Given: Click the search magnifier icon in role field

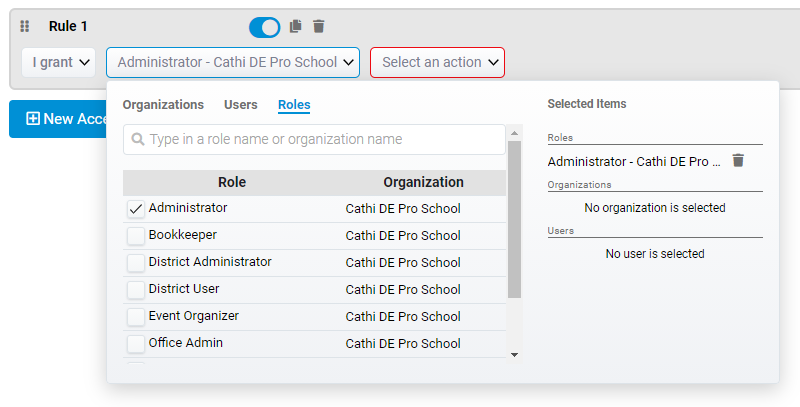Looking at the screenshot, I should 138,140.
